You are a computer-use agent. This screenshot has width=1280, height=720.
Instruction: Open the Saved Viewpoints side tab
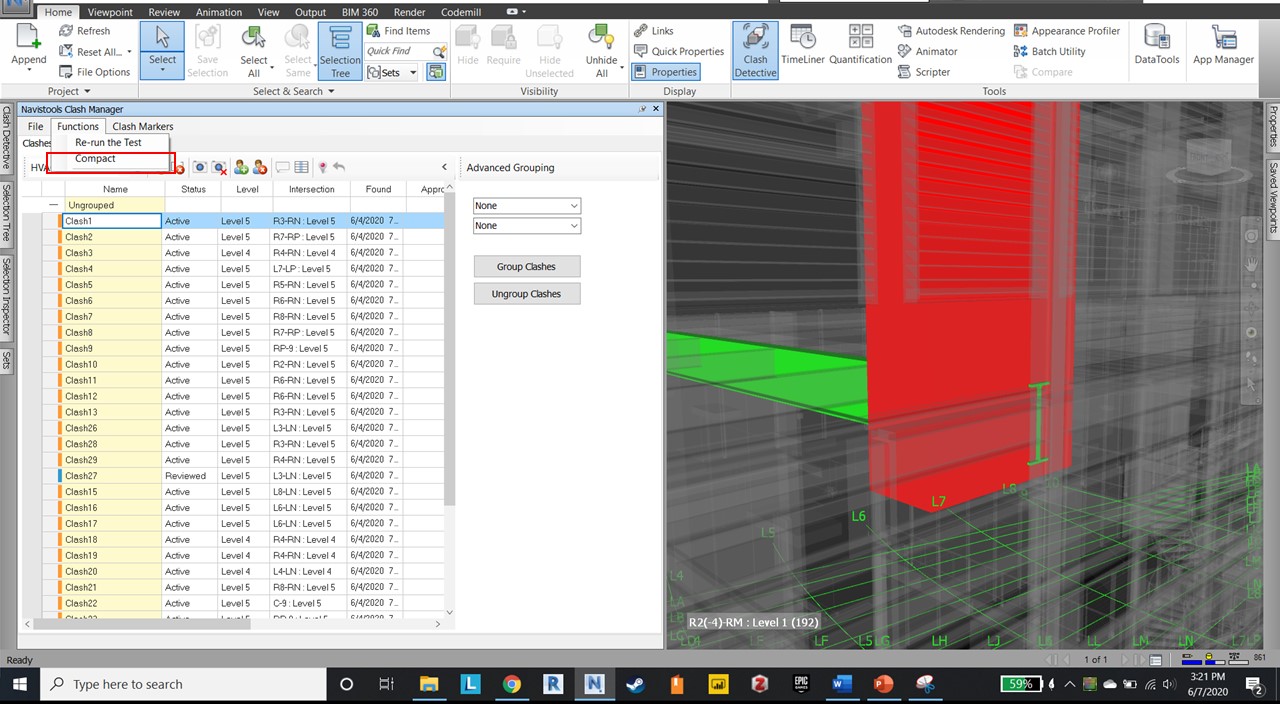pos(1273,198)
